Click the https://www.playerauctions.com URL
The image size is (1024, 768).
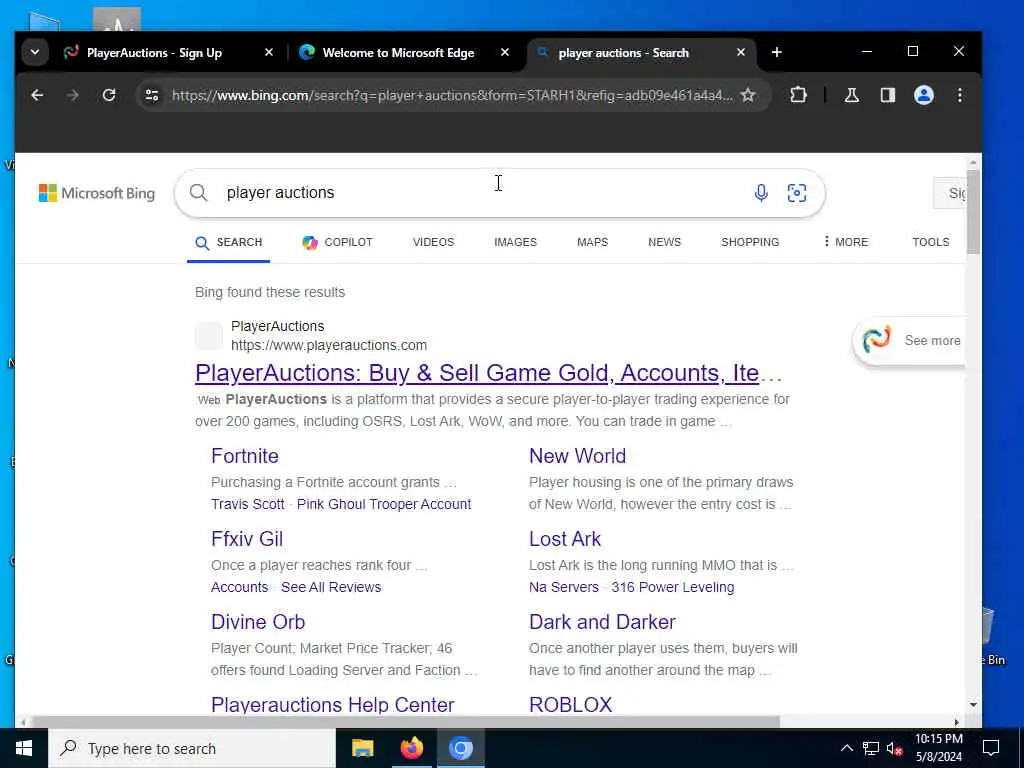(x=328, y=345)
